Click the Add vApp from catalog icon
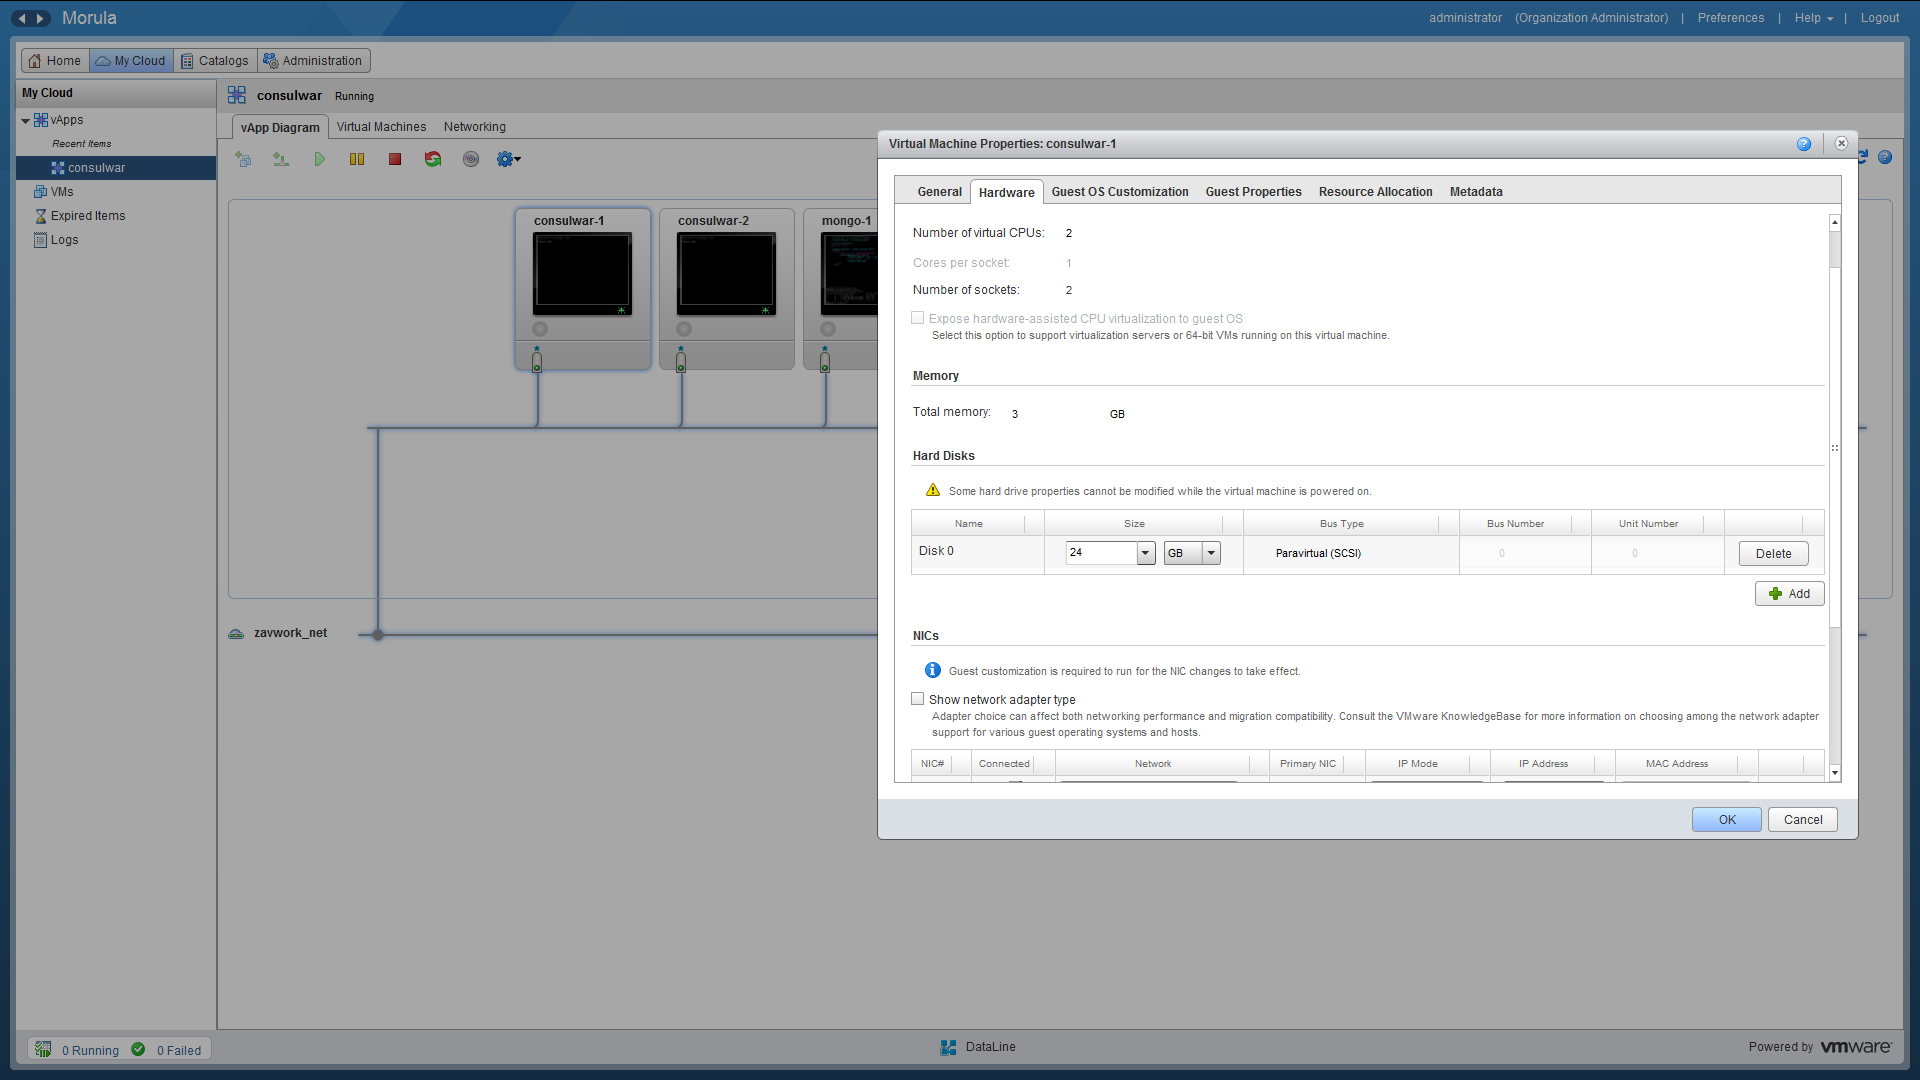The image size is (1920, 1080). tap(243, 159)
